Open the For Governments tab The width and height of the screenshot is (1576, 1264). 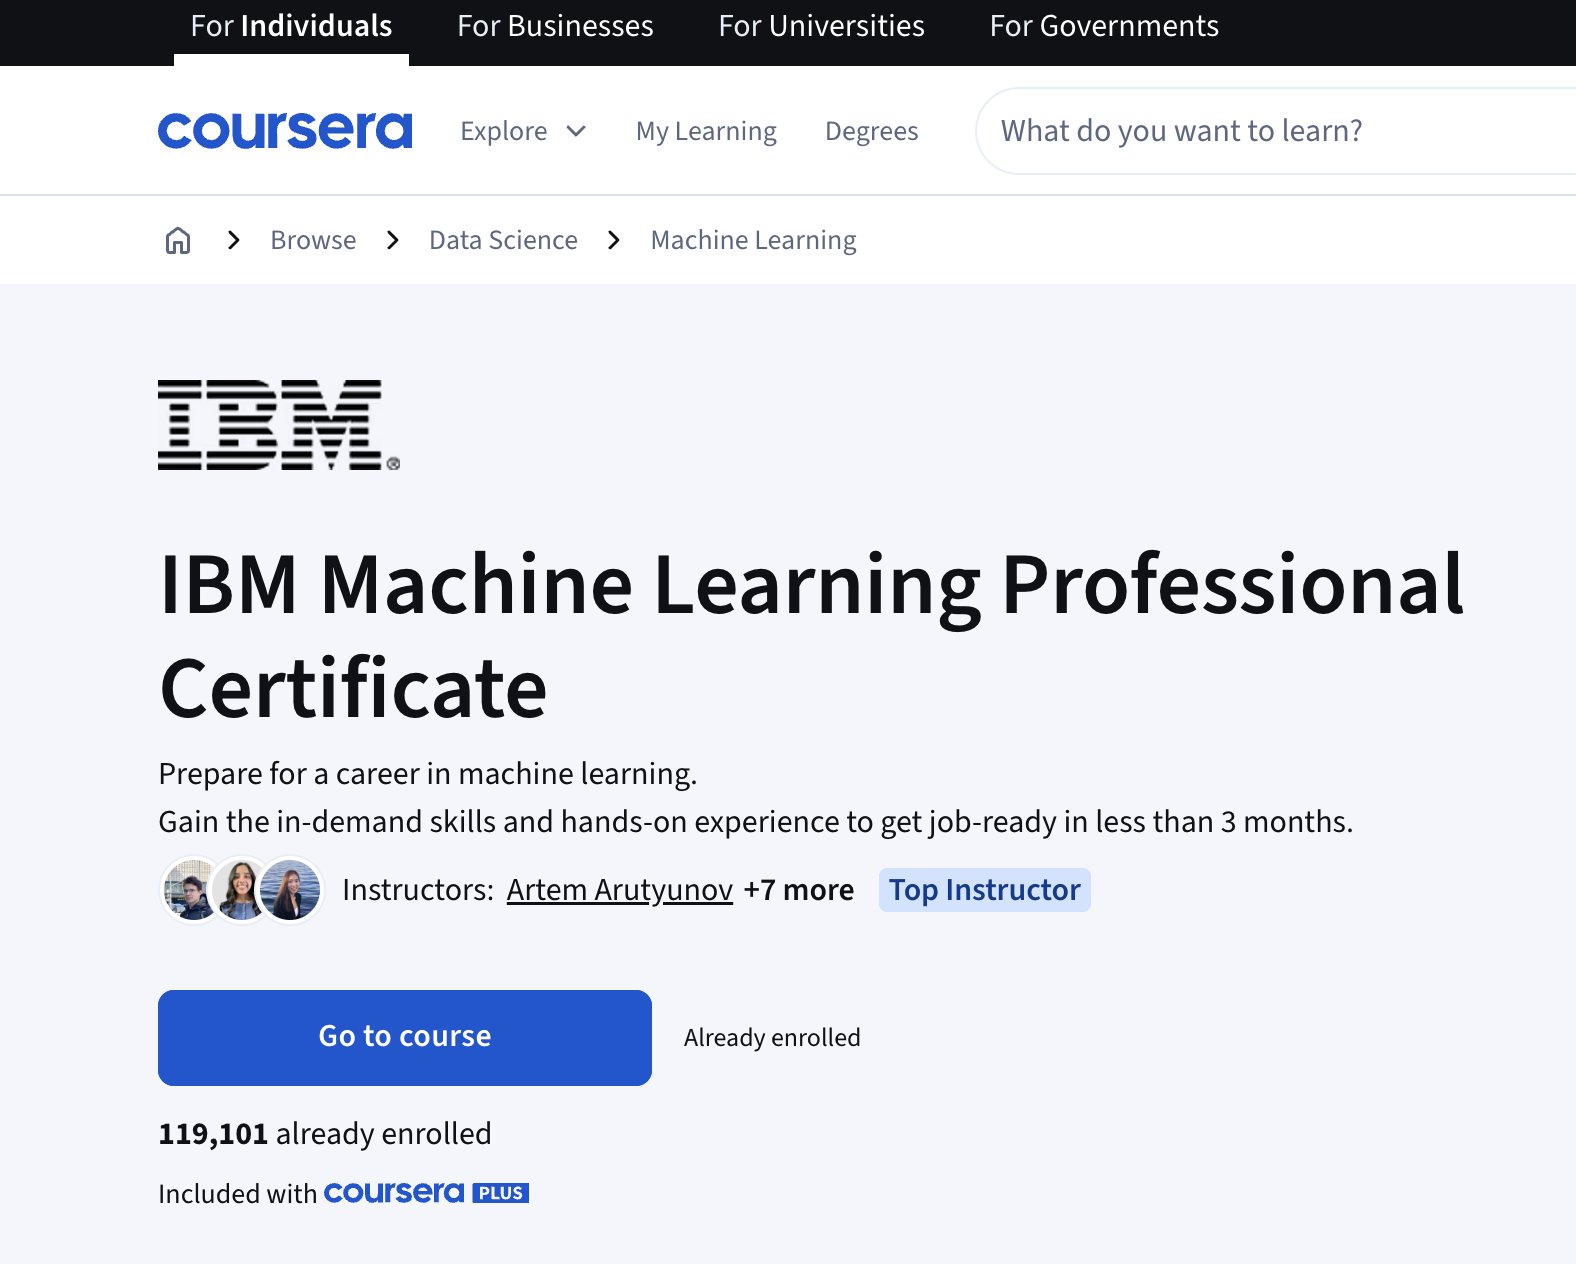[x=1104, y=26]
